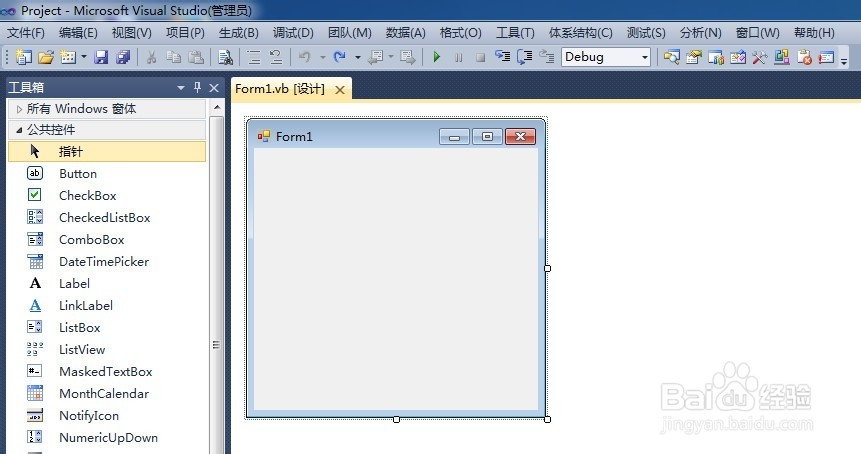Select the LinkLabel control in toolbox
Screen dimensions: 861x454
107,305
